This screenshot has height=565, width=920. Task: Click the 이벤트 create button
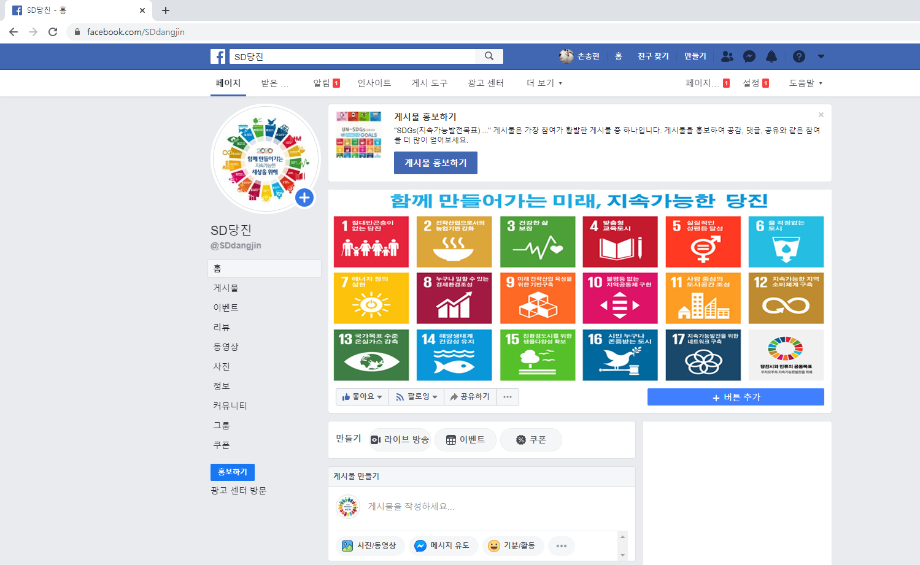click(x=465, y=439)
